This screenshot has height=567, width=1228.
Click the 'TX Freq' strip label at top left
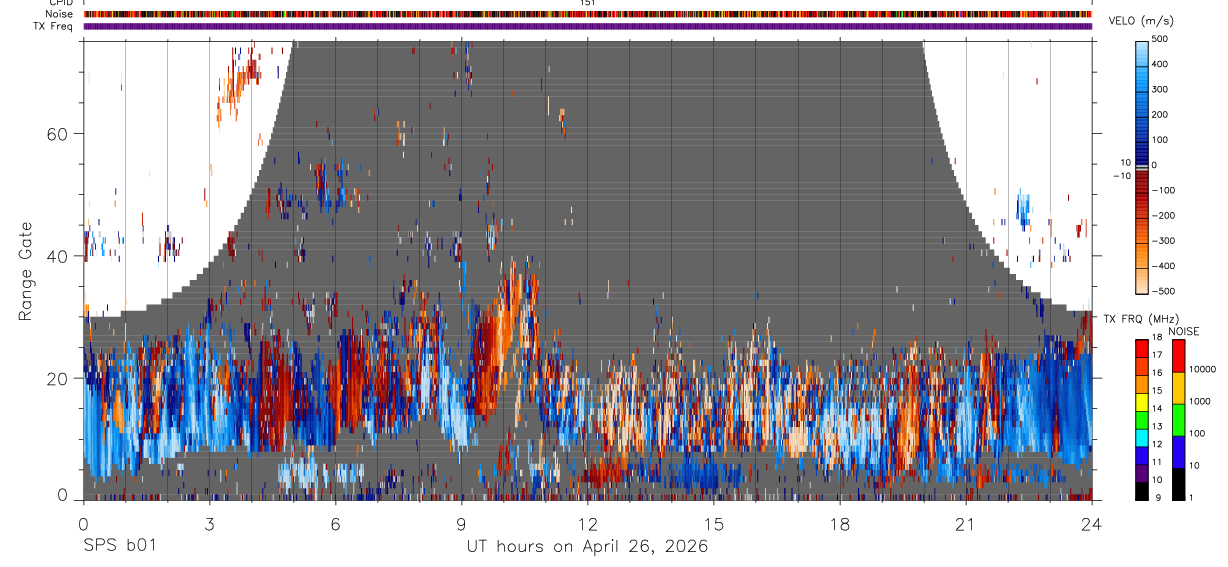pos(54,26)
